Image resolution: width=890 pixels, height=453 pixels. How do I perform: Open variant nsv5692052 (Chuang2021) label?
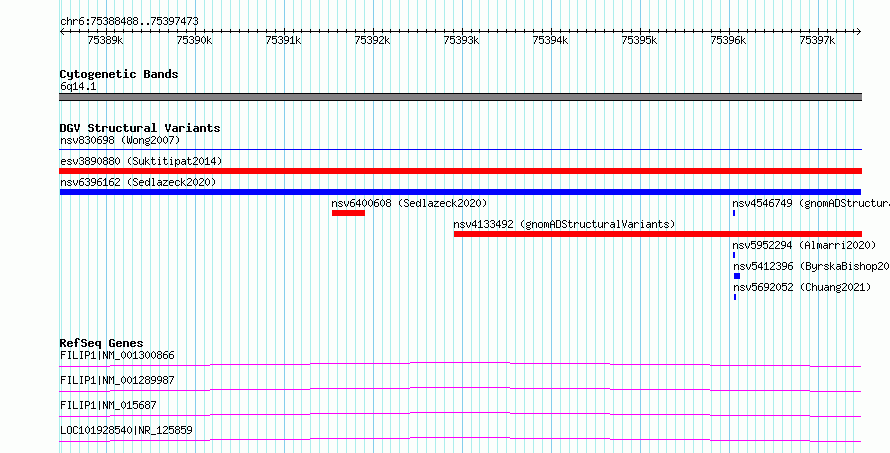point(802,287)
